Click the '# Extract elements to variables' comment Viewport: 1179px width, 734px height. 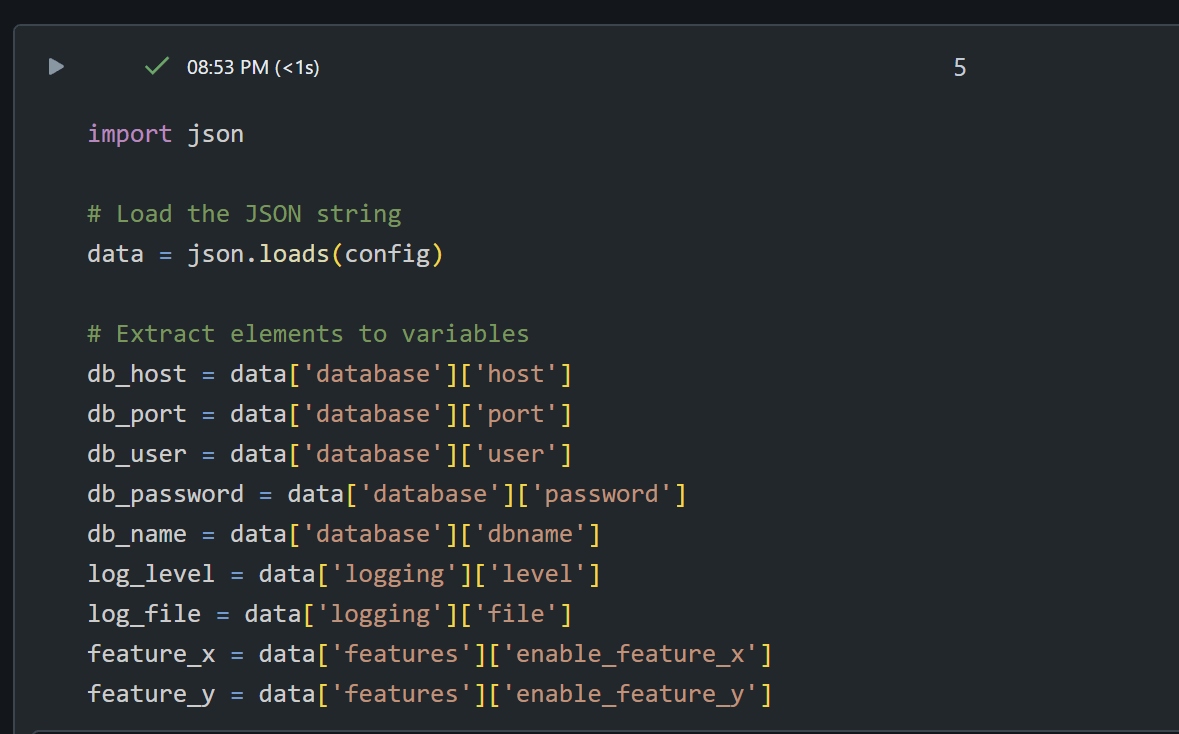point(308,334)
